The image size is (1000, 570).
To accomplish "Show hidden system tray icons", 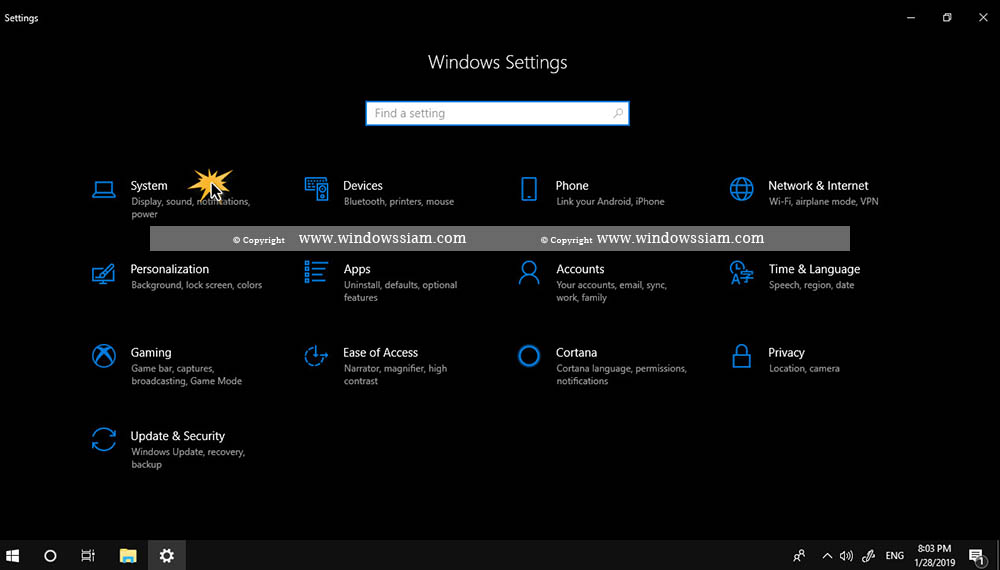I will tap(827, 556).
